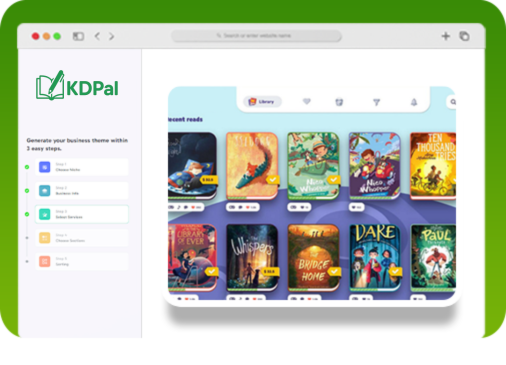Viewport: 506px width, 365px height.
Task: Open the Paul book cover
Action: tap(433, 257)
